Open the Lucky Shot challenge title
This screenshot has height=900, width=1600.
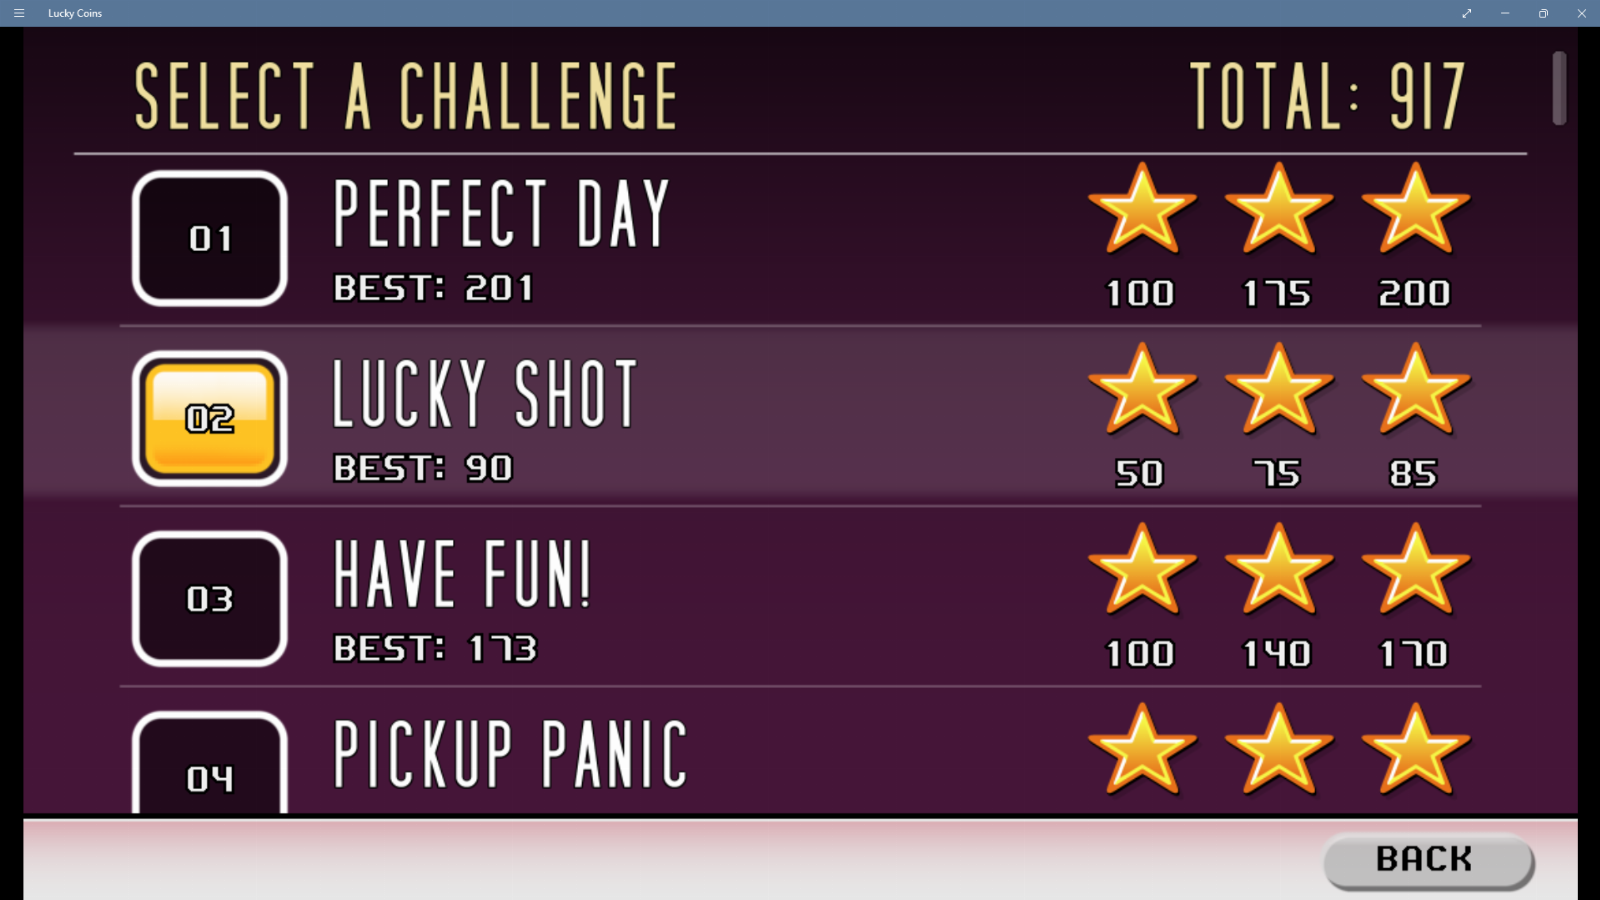pyautogui.click(x=485, y=394)
